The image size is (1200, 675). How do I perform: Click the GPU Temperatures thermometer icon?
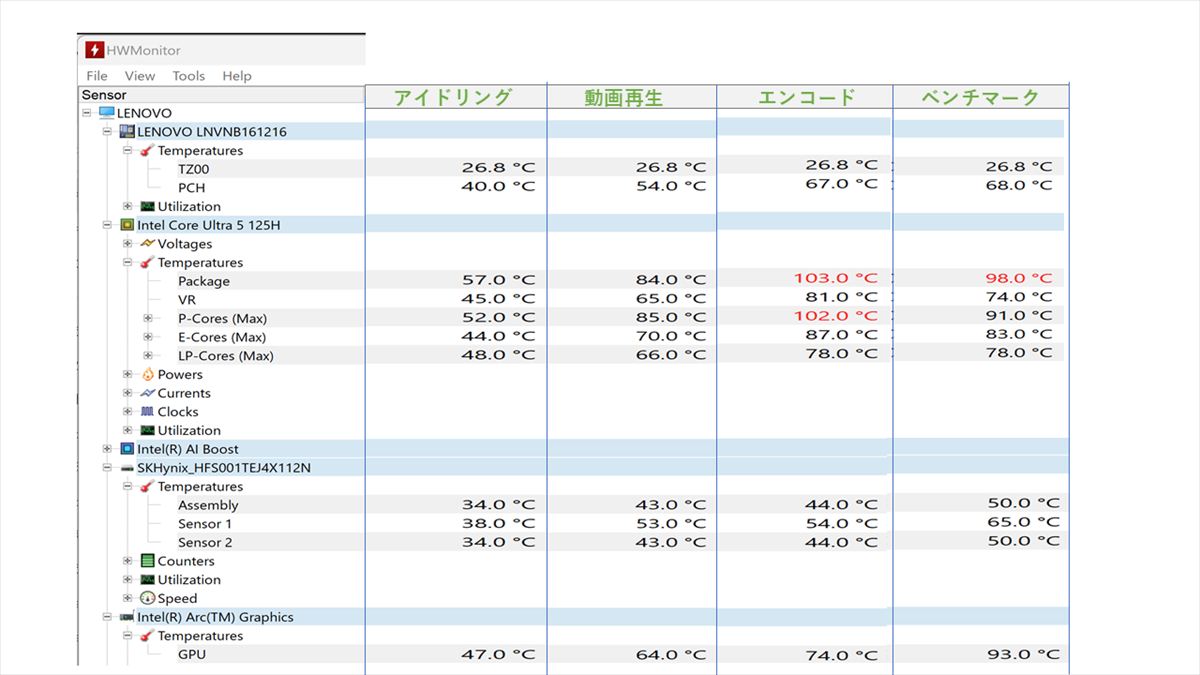point(147,636)
